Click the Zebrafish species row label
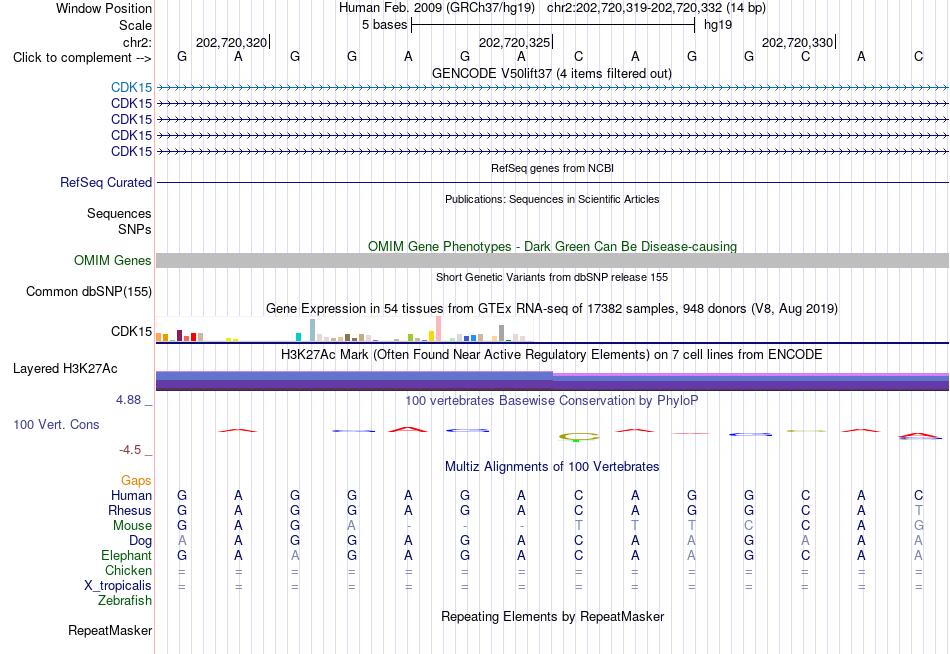This screenshot has height=654, width=950. click(125, 601)
